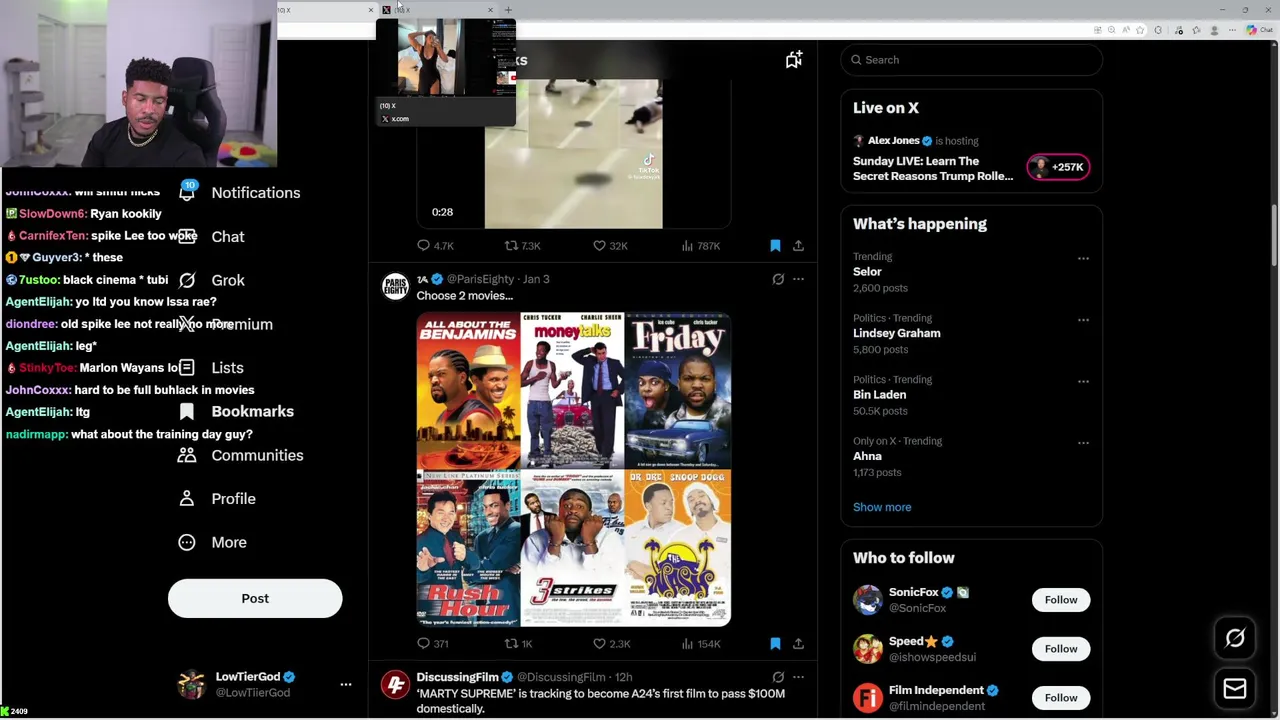Open a new browser tab
This screenshot has height=720, width=1280.
point(508,10)
